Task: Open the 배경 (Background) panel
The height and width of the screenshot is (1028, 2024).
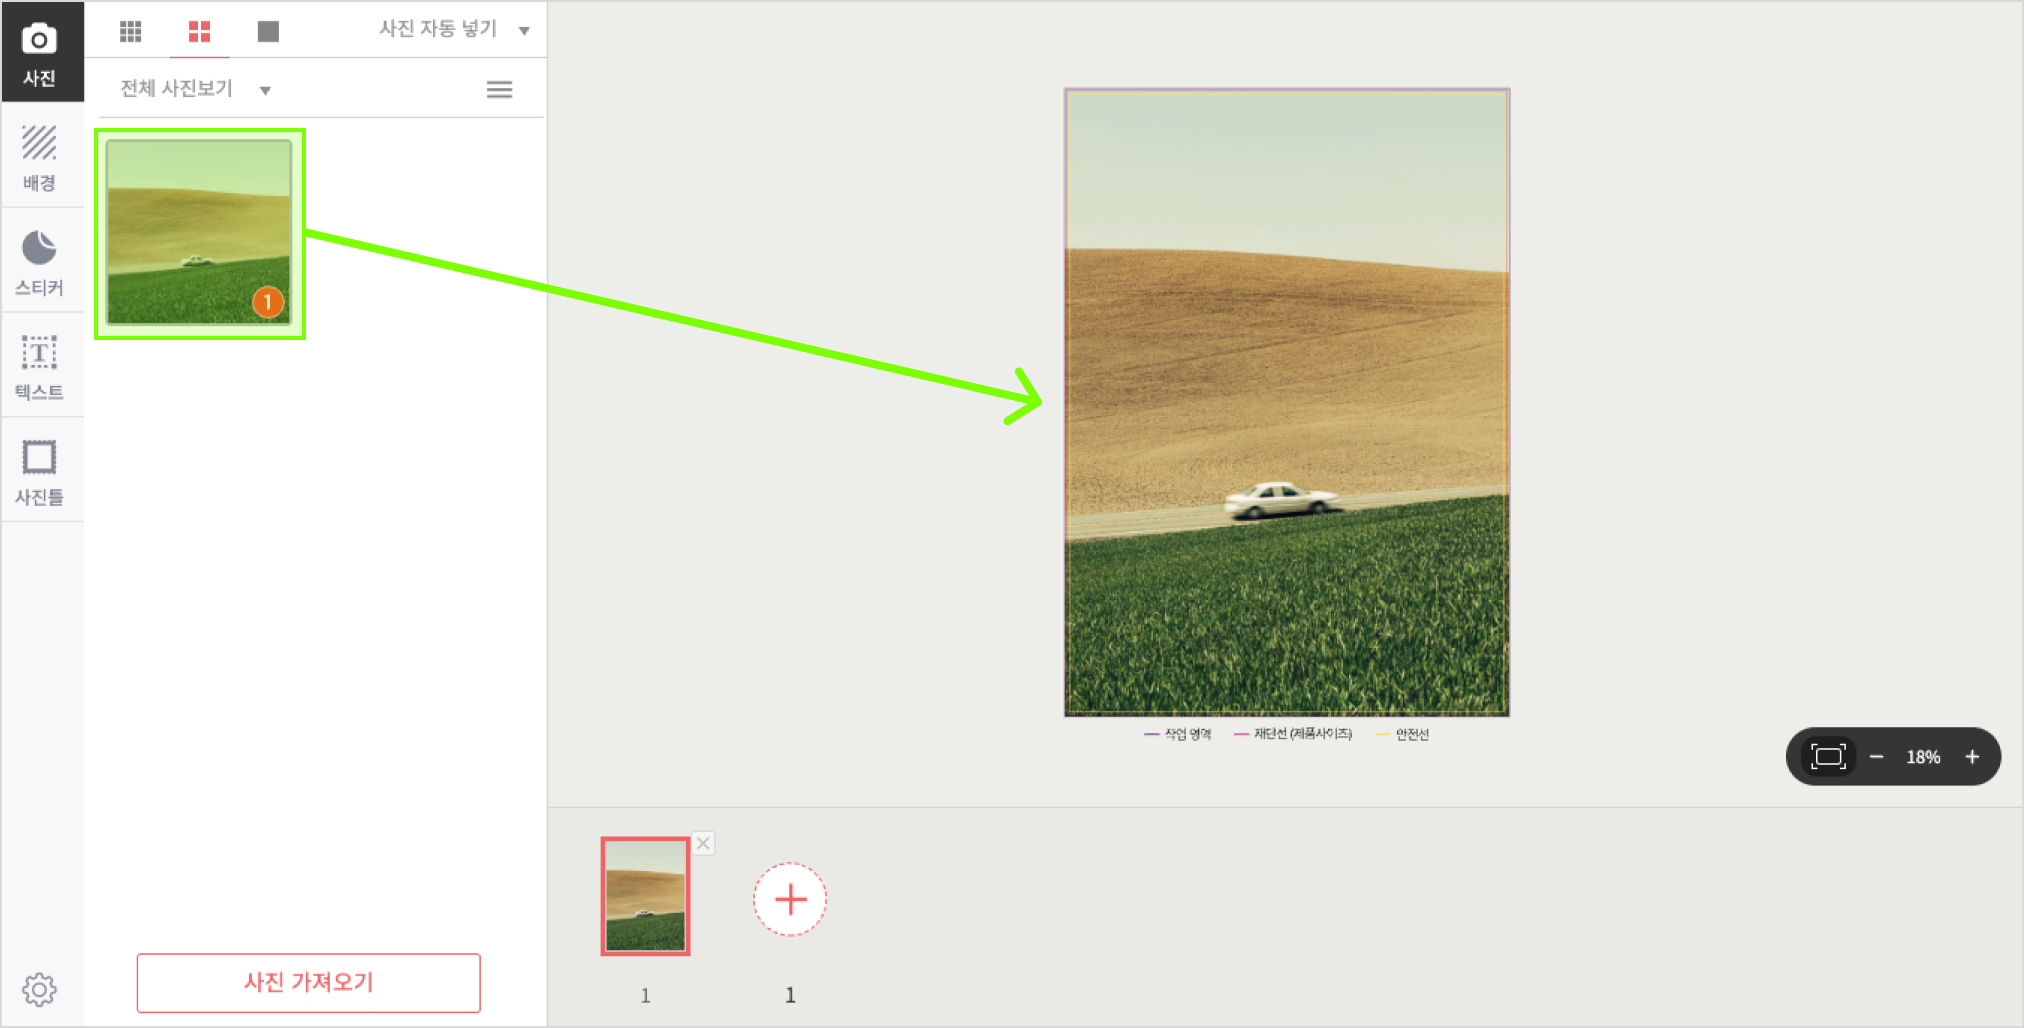Action: point(40,157)
